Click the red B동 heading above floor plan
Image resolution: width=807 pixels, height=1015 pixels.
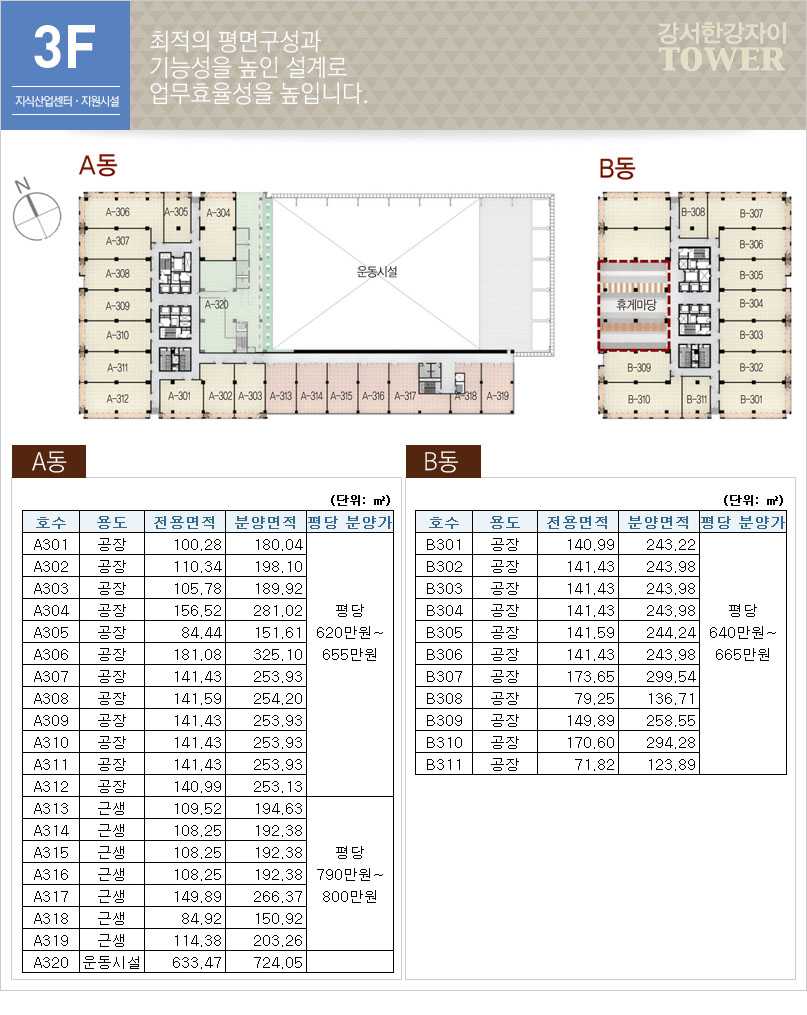(617, 168)
